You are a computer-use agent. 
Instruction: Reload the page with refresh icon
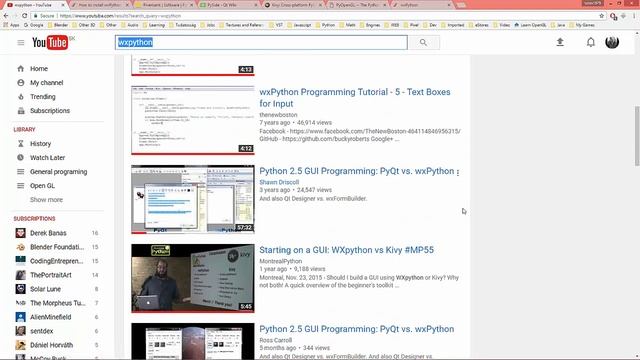[24, 16]
